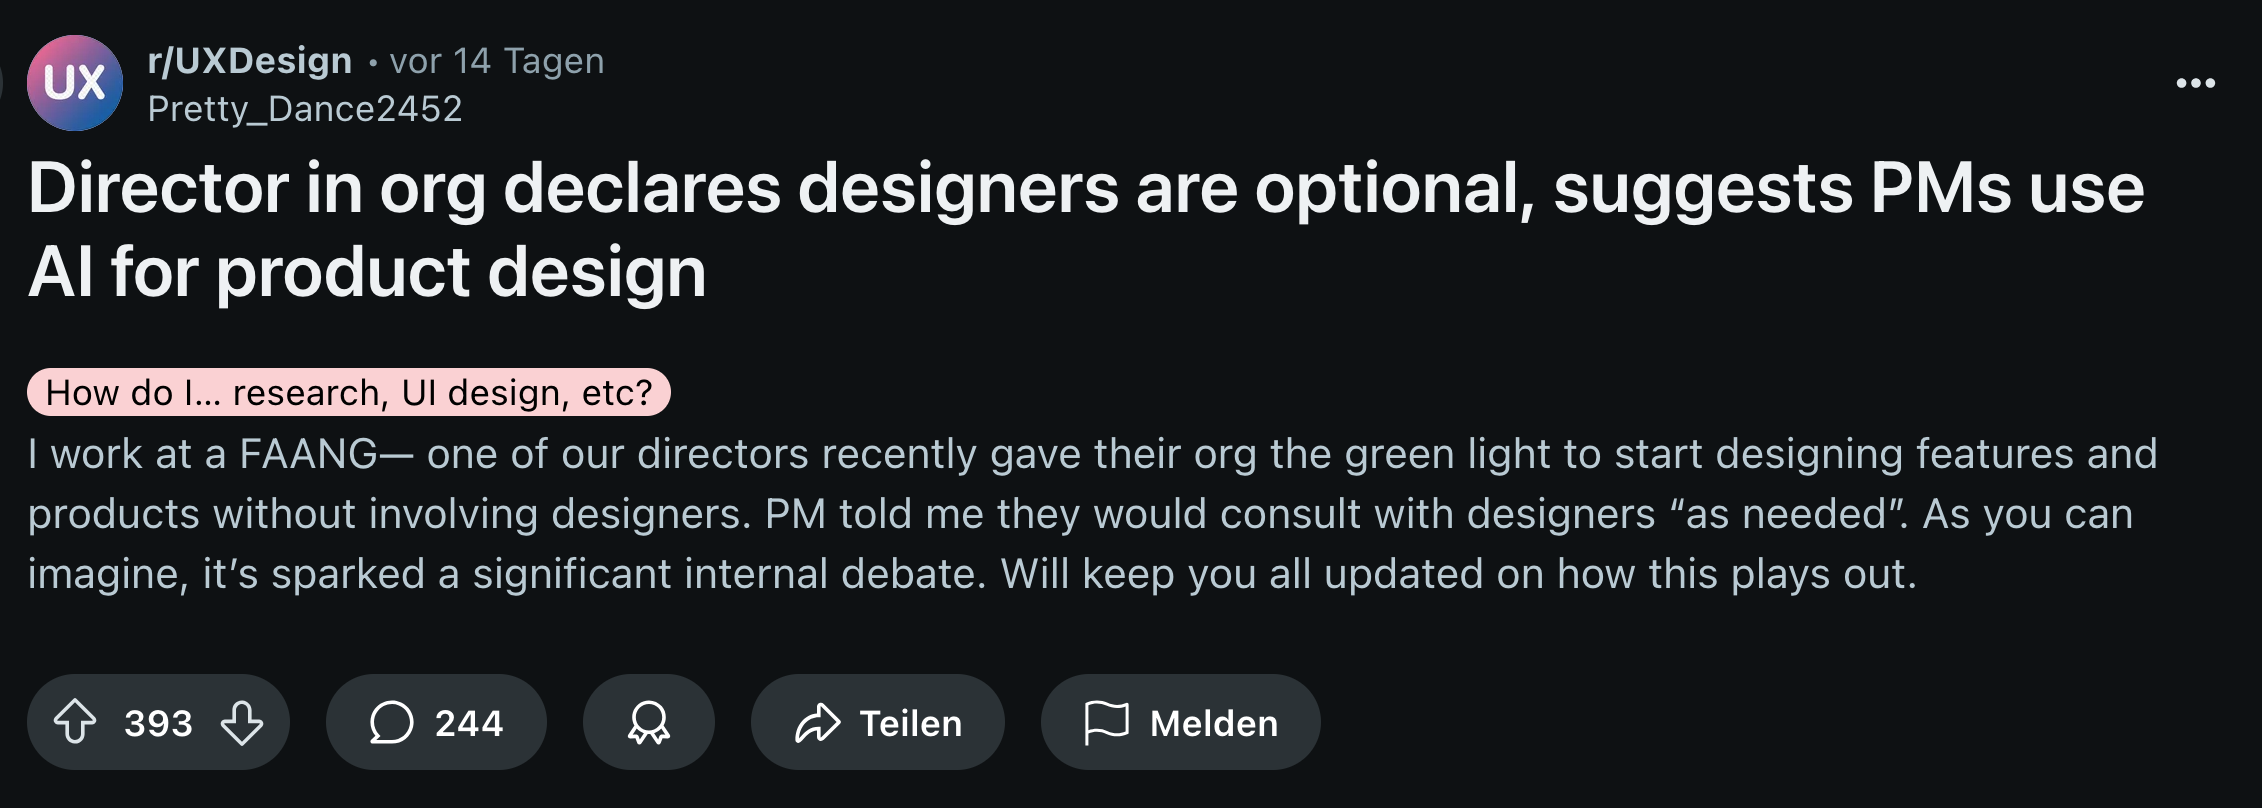Click the Melden button label
The width and height of the screenshot is (2262, 808).
tap(1214, 723)
